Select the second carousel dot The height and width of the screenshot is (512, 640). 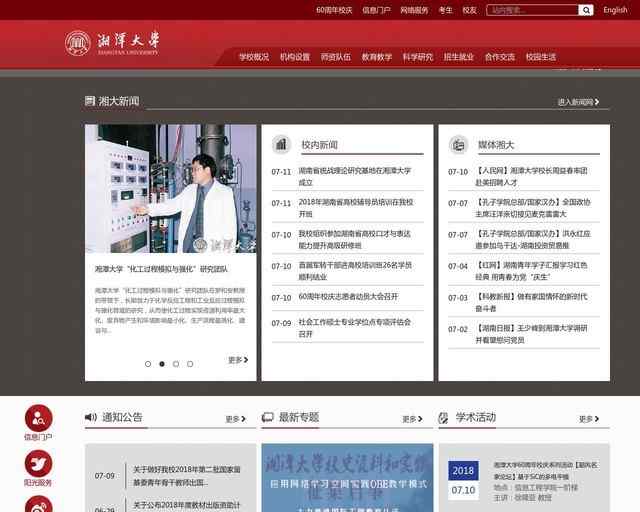(x=162, y=364)
